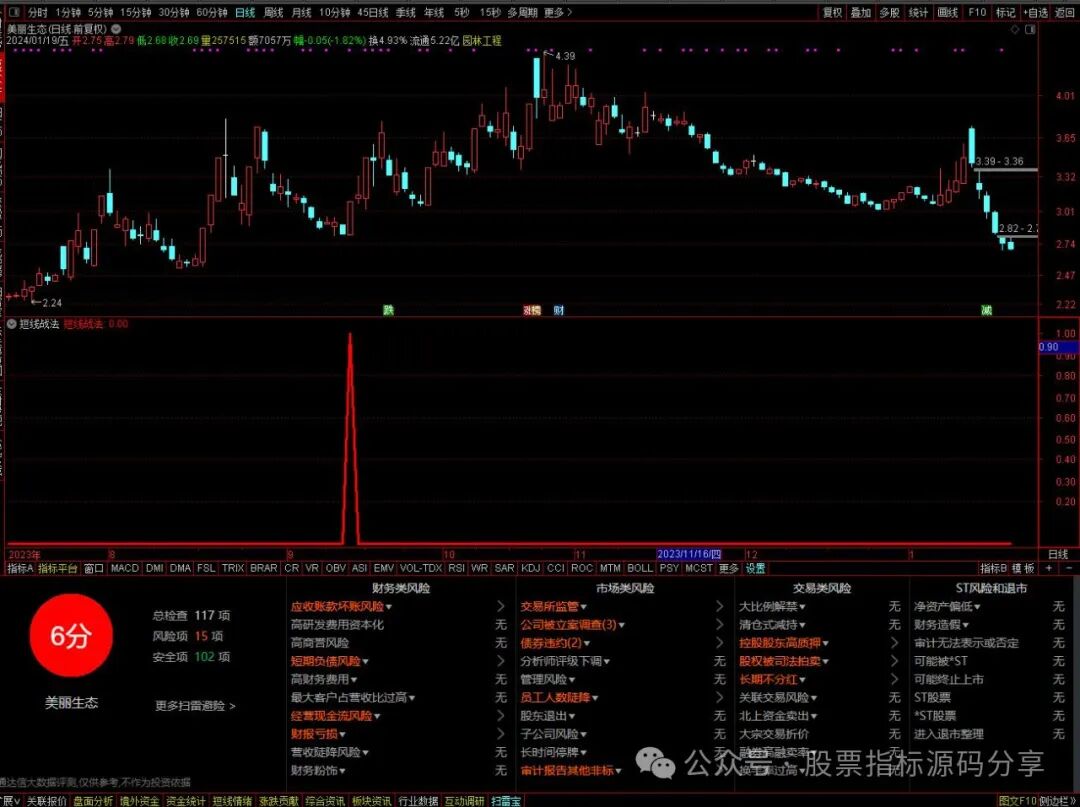1080x807 pixels.
Task: Click the 返回 back button
Action: tap(1065, 12)
